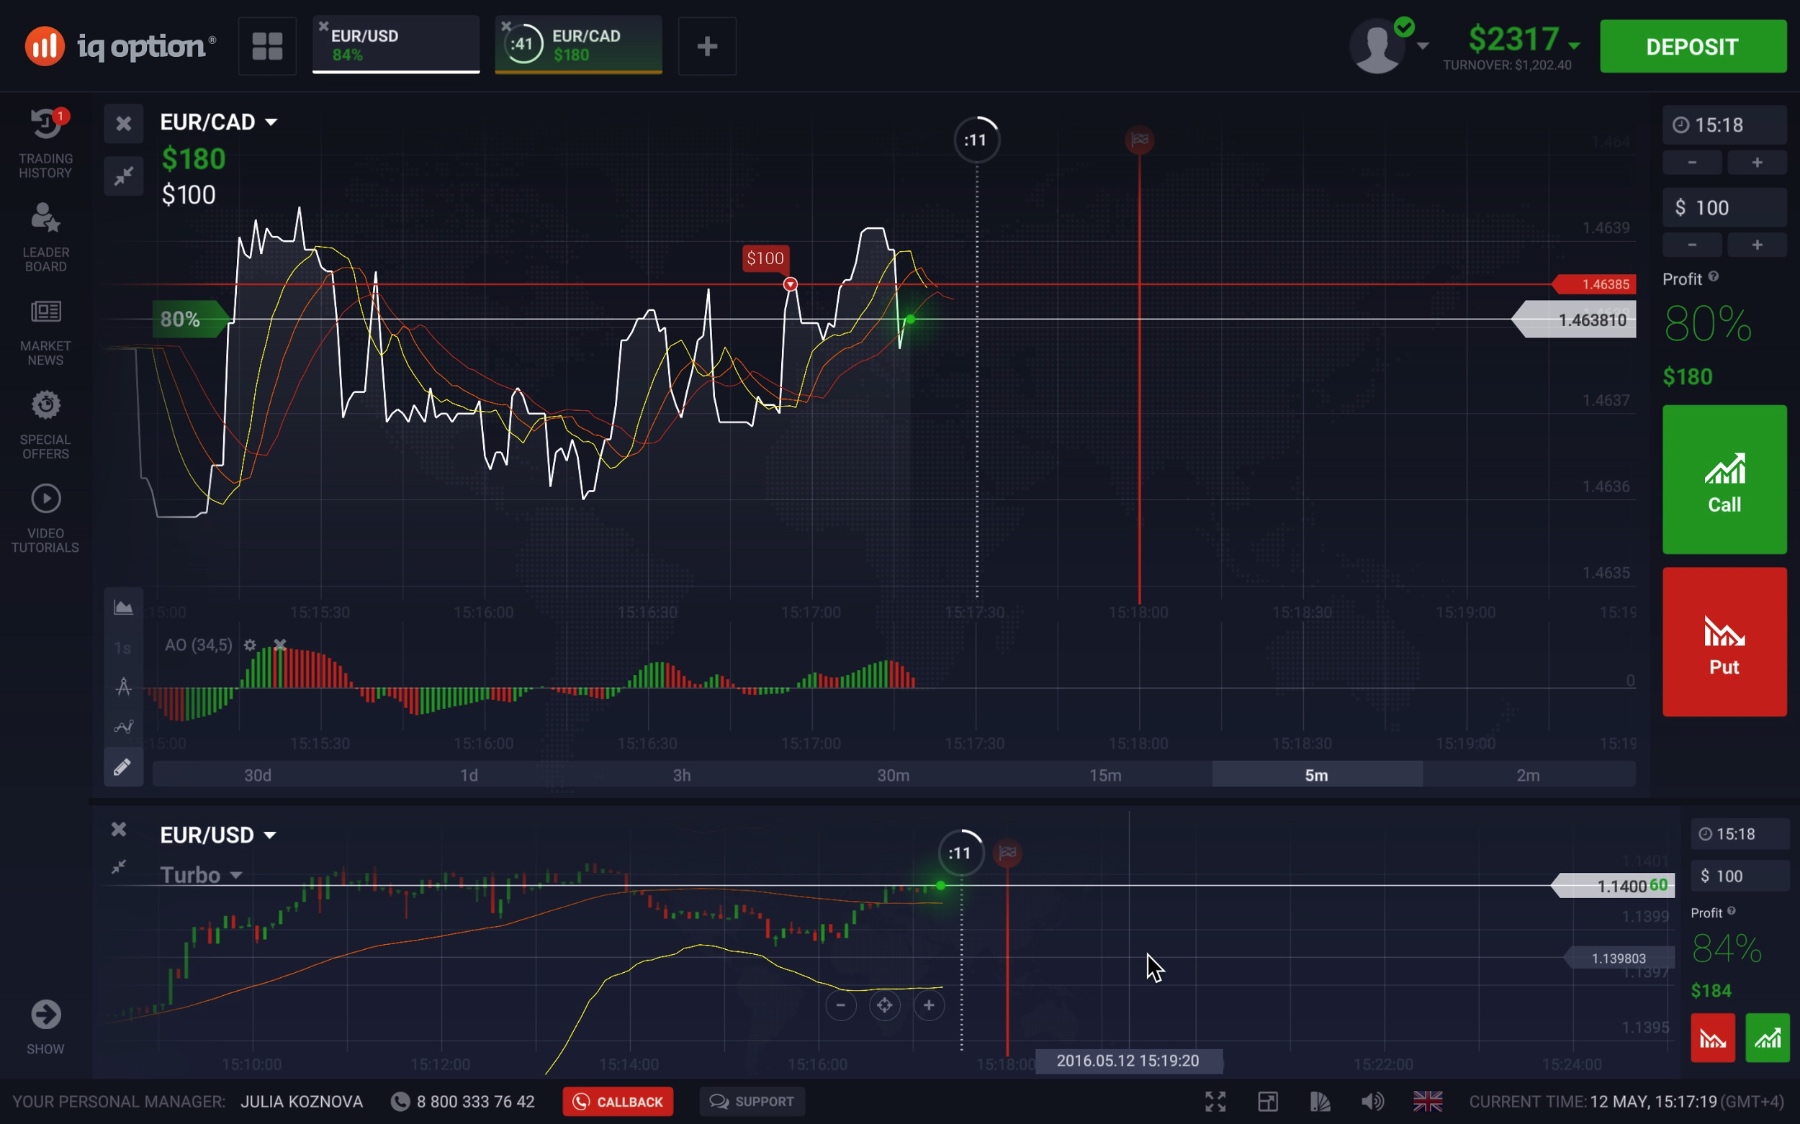
Task: Open AO indicator settings gear
Action: [250, 645]
